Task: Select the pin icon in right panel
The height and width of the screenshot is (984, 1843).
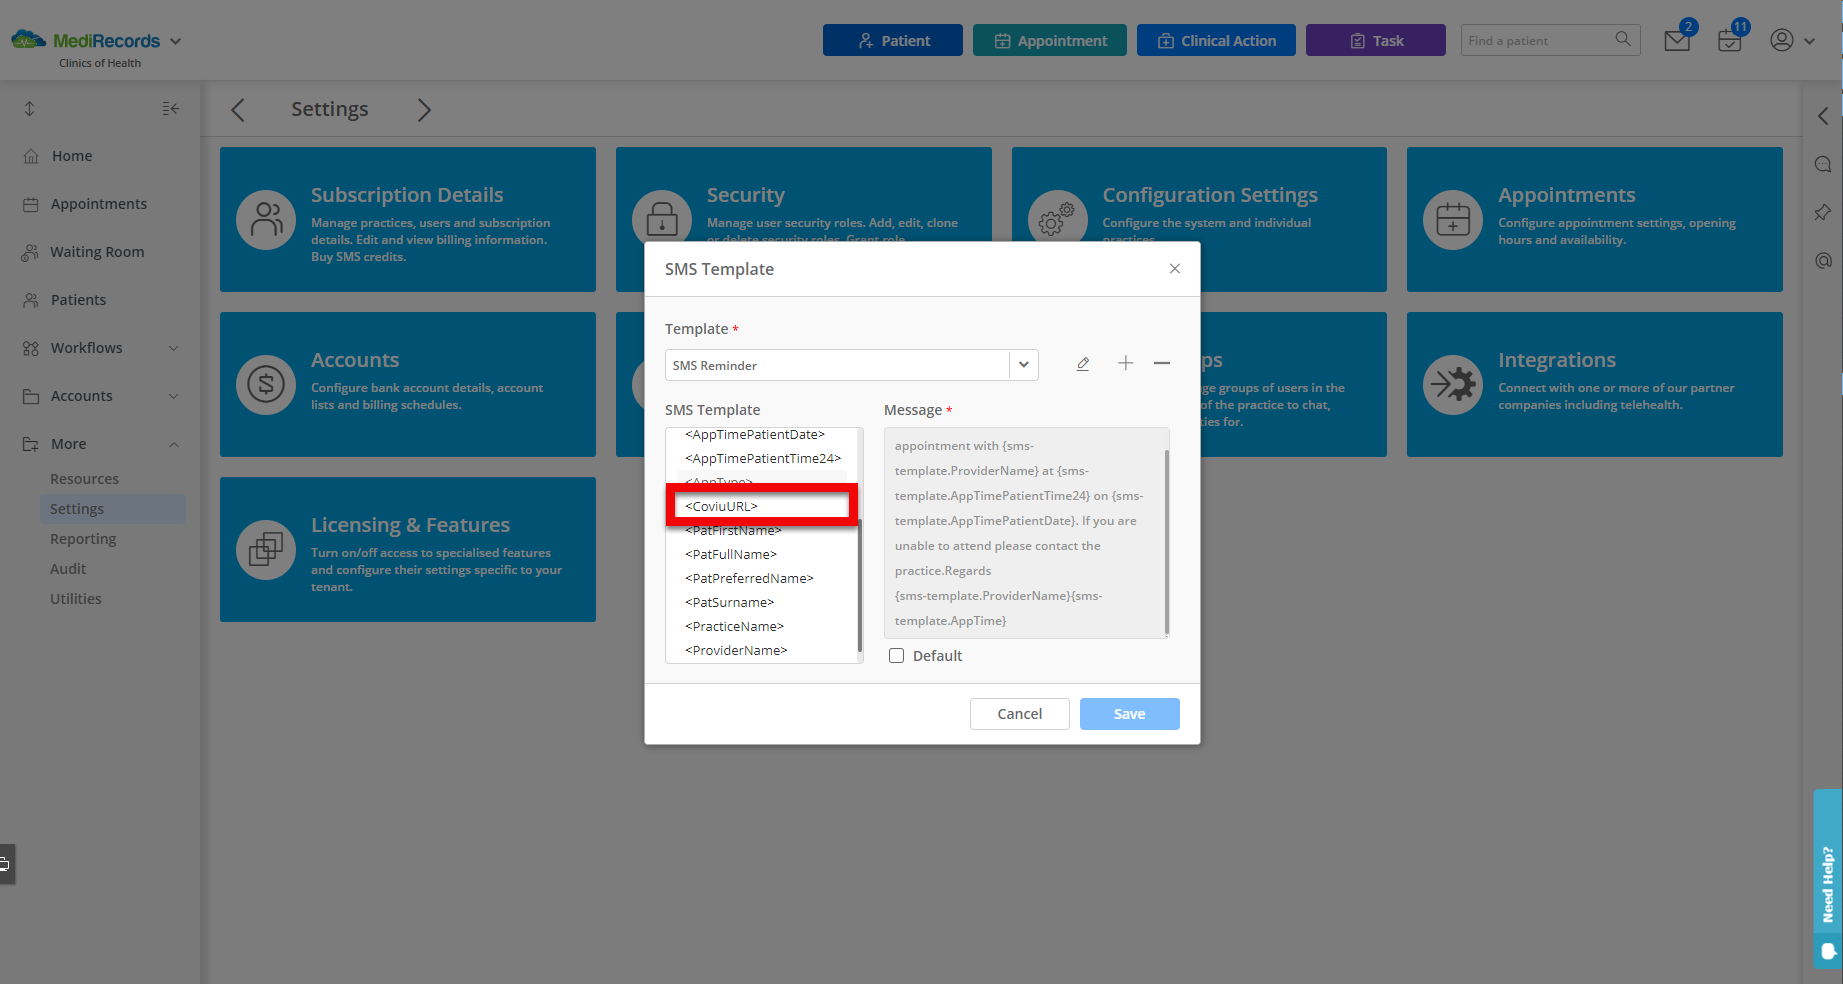Action: click(1823, 212)
